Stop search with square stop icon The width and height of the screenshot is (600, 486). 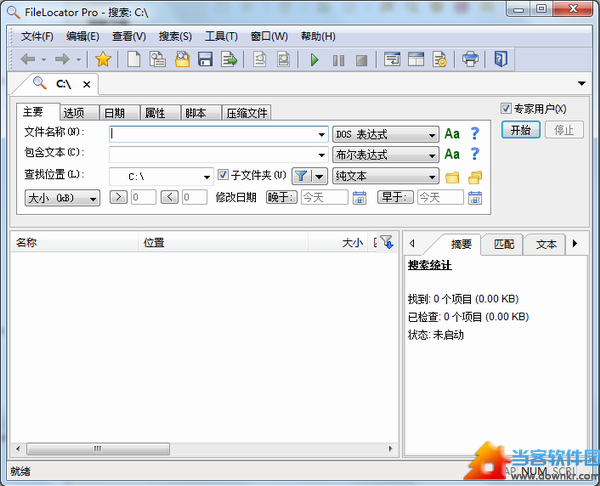362,60
